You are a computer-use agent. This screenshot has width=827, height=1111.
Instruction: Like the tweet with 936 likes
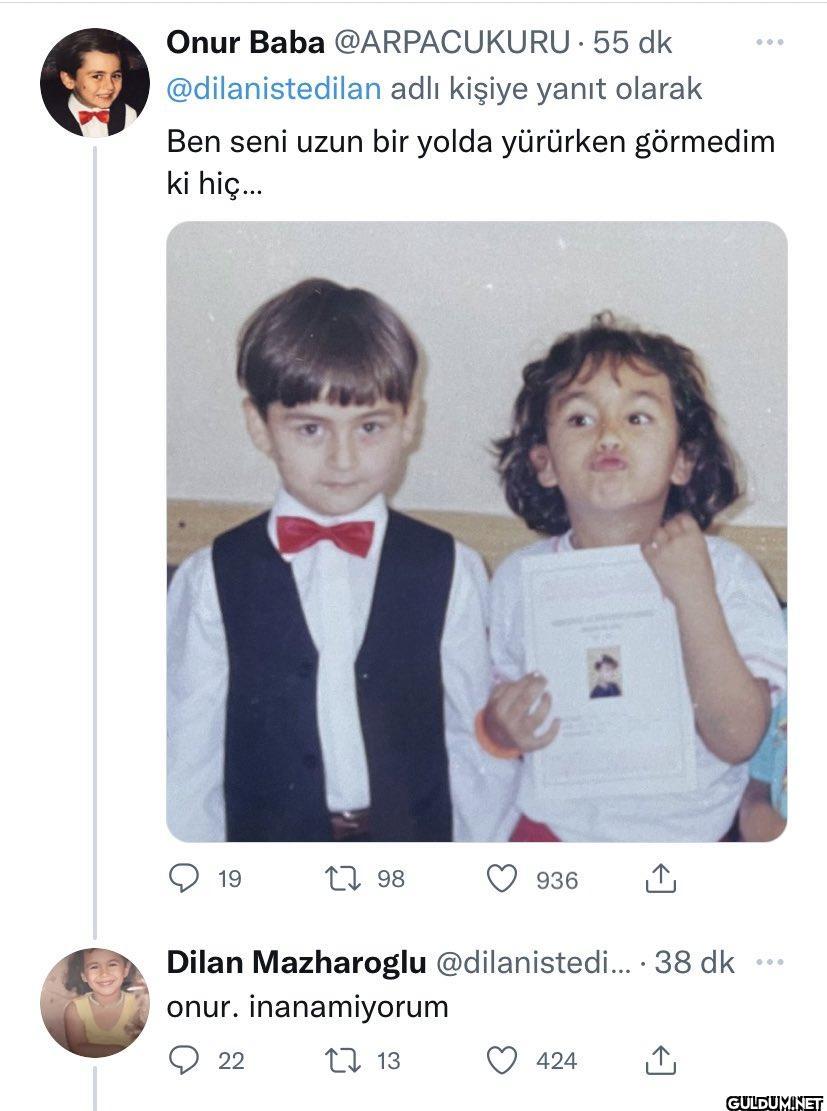click(501, 879)
